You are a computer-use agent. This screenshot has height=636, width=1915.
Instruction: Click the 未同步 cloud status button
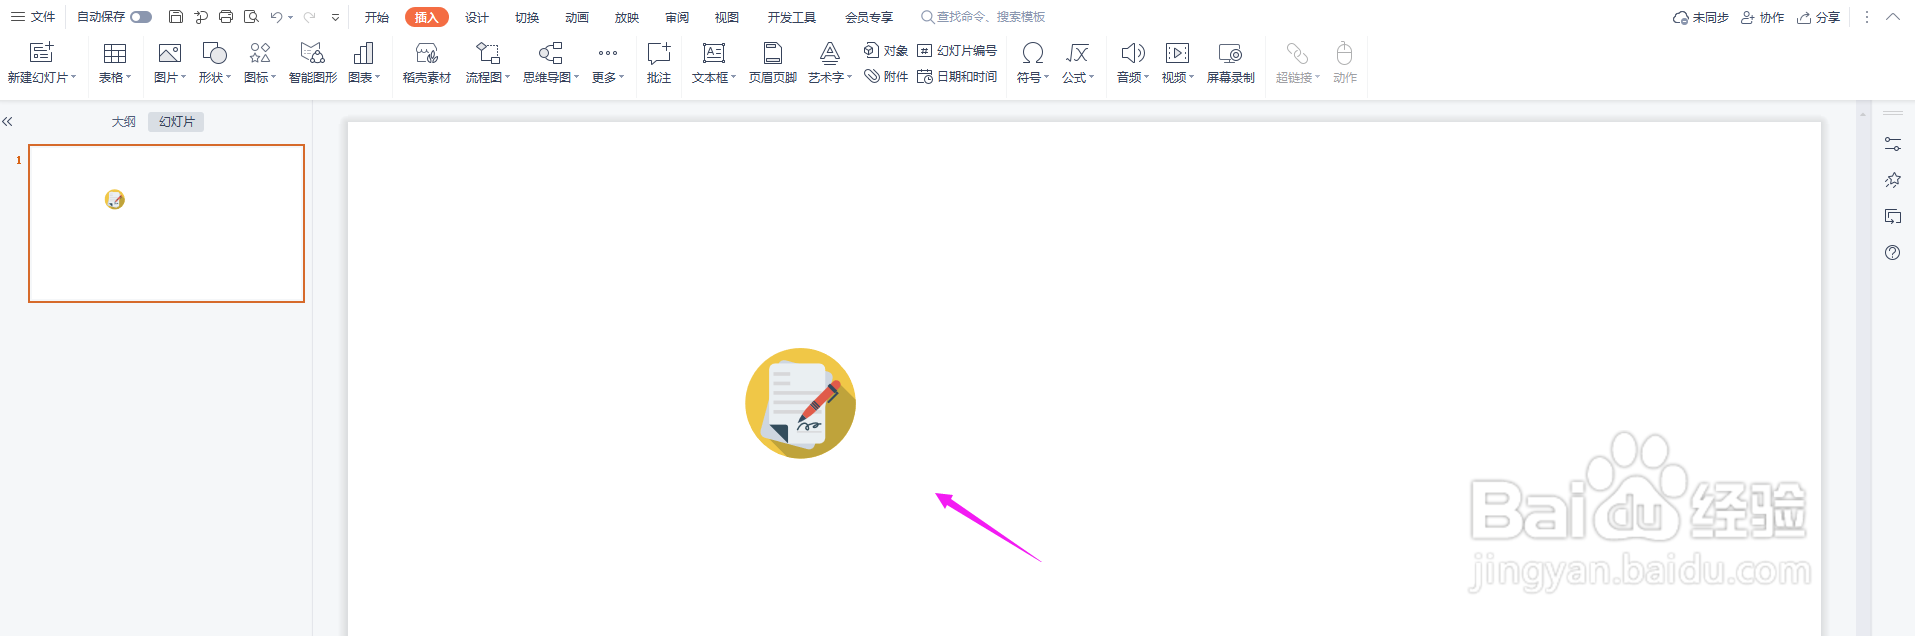[1701, 18]
